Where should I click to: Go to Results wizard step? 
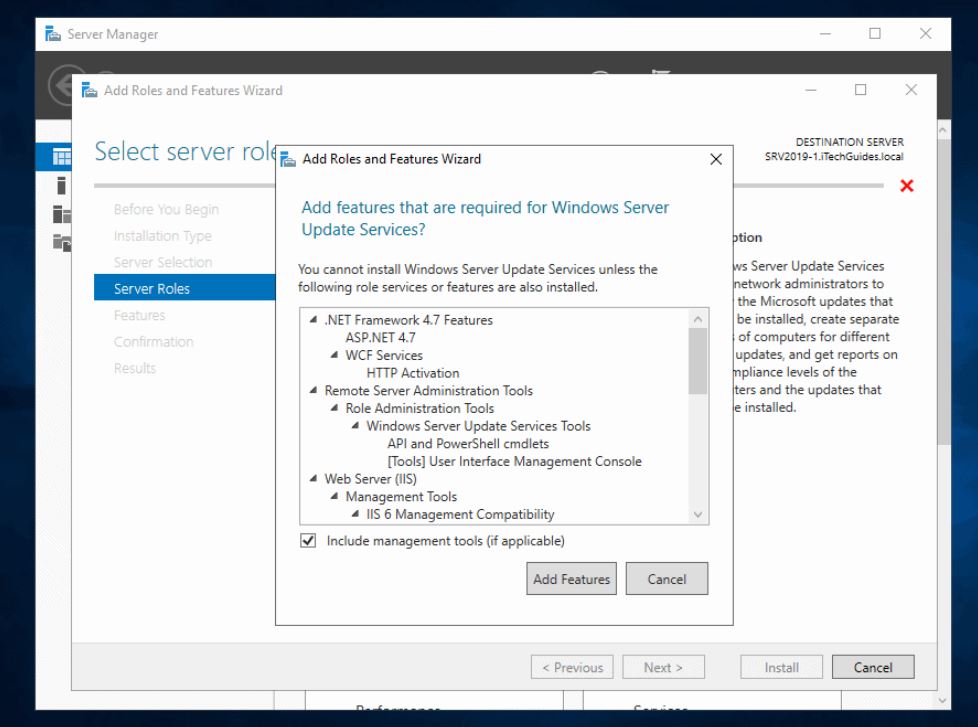135,368
